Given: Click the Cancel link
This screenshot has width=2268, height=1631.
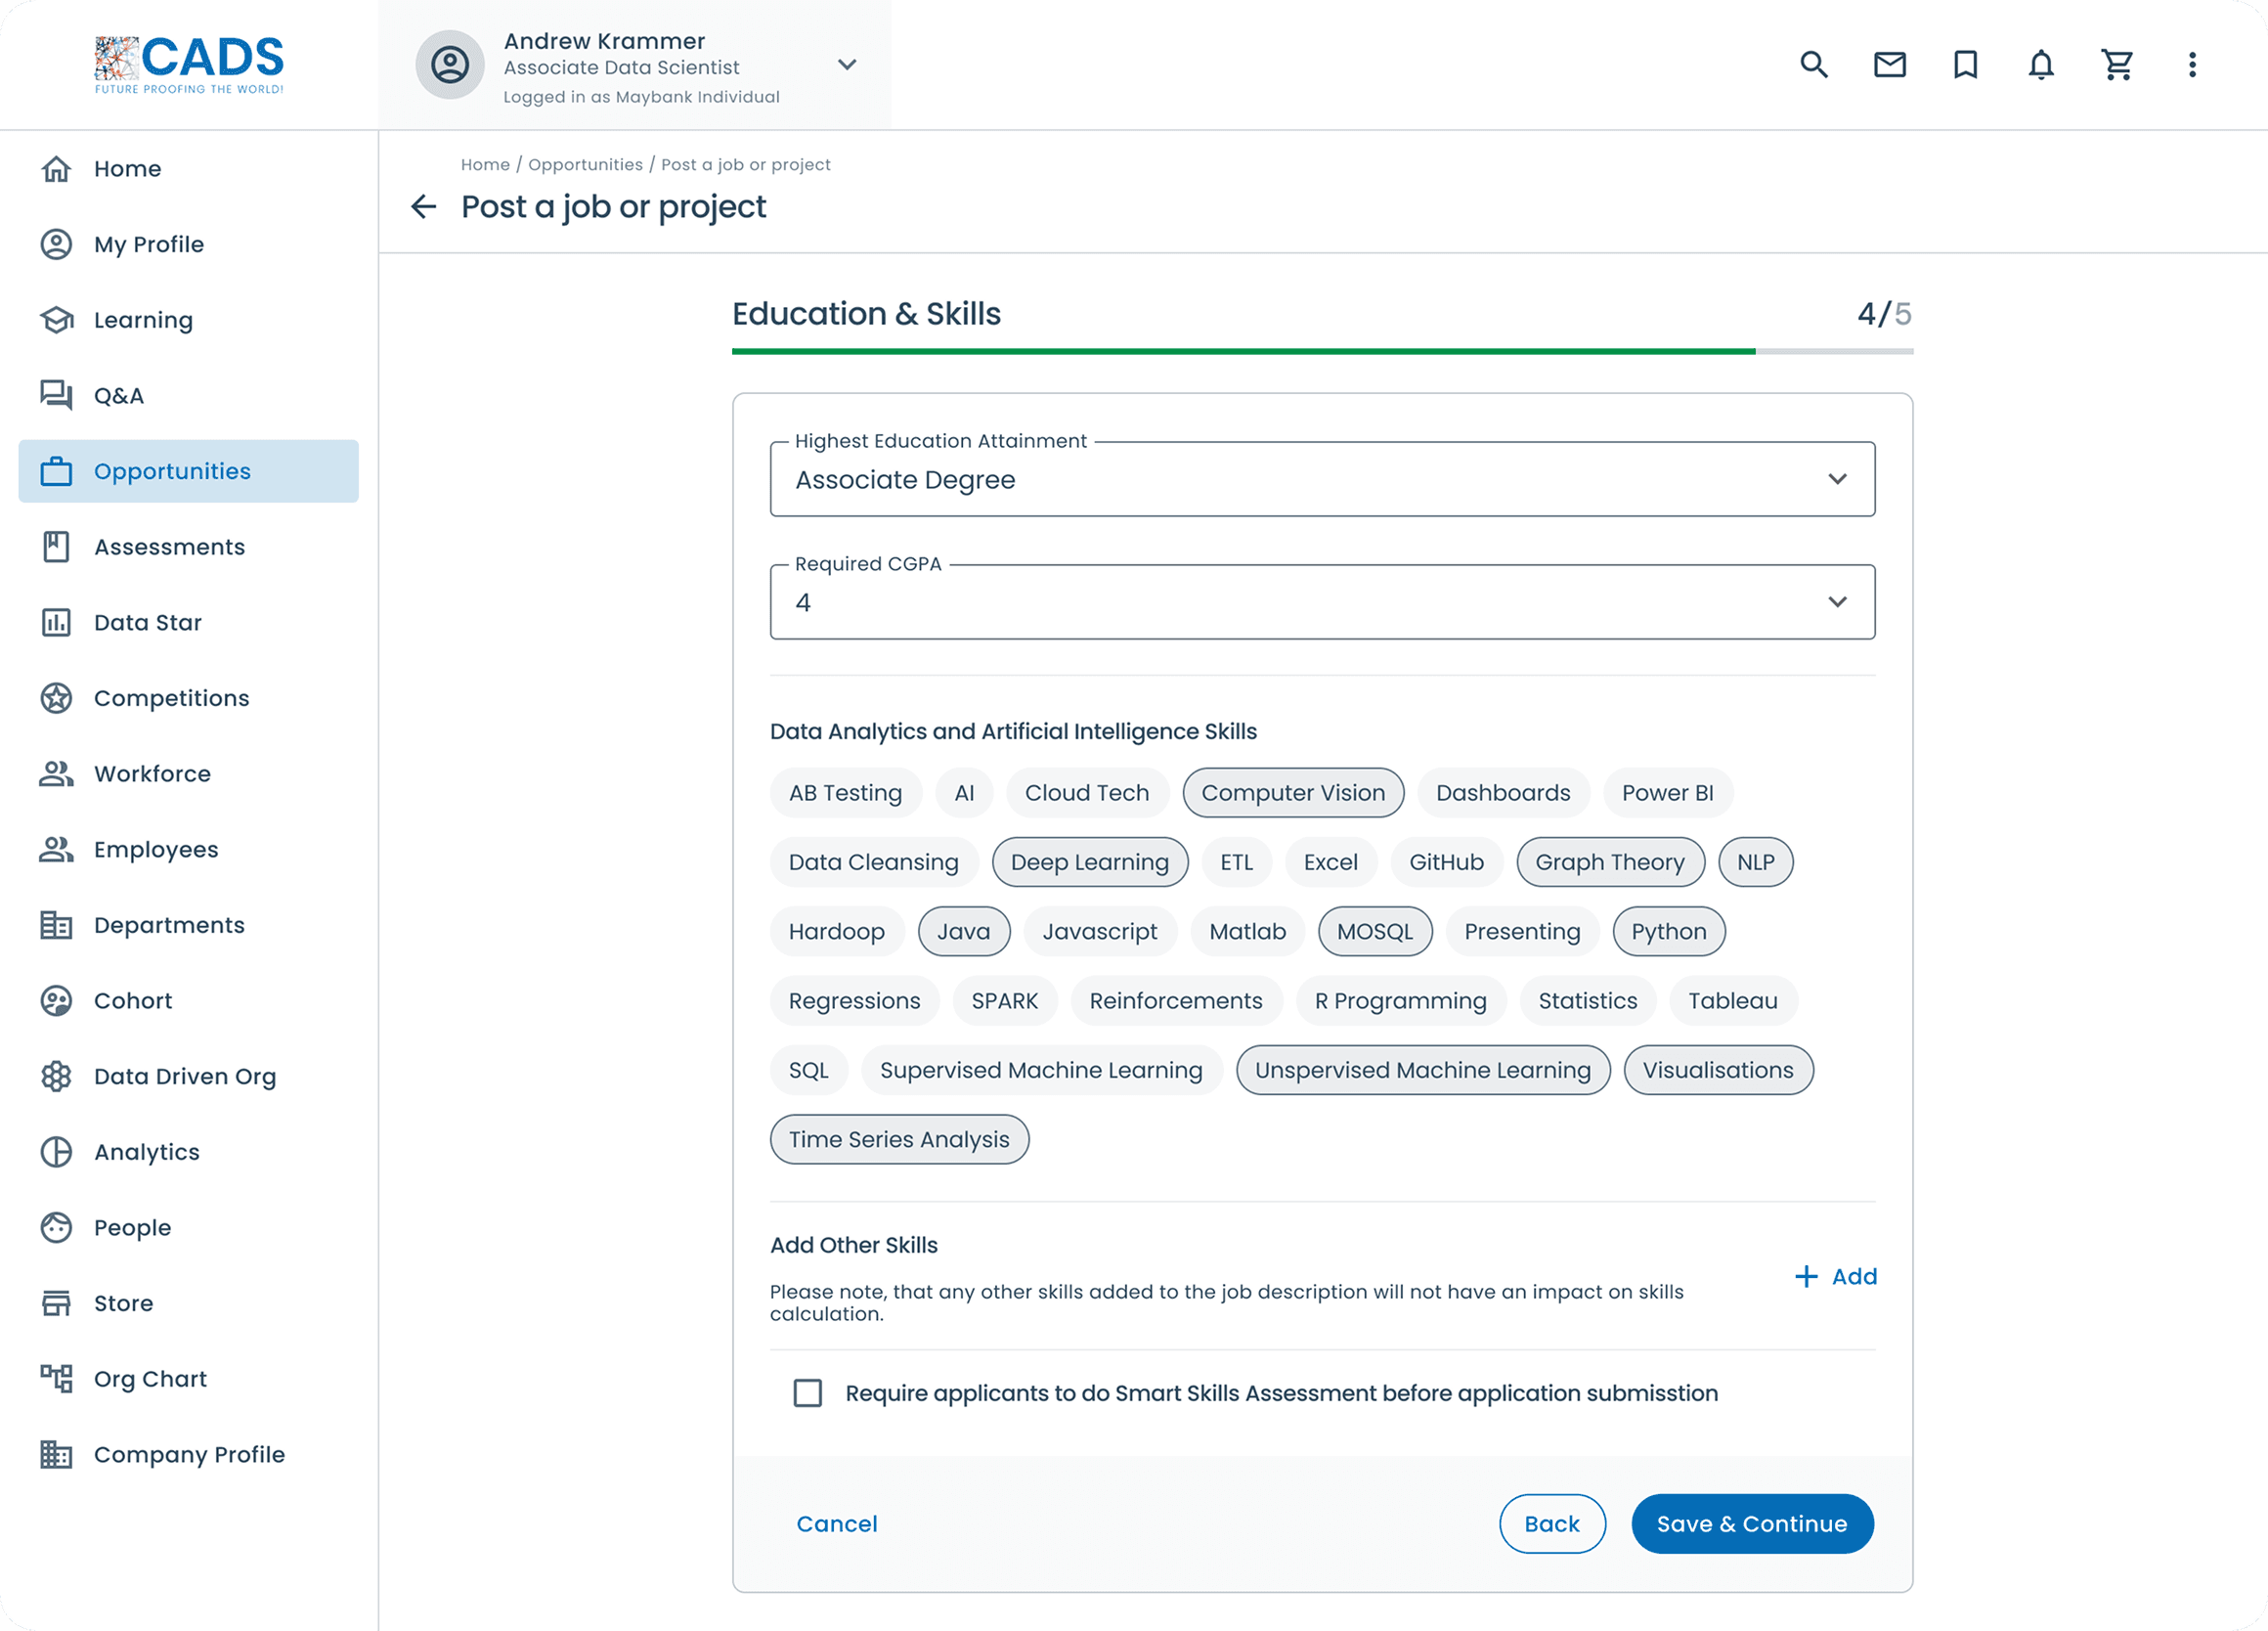Looking at the screenshot, I should point(836,1524).
